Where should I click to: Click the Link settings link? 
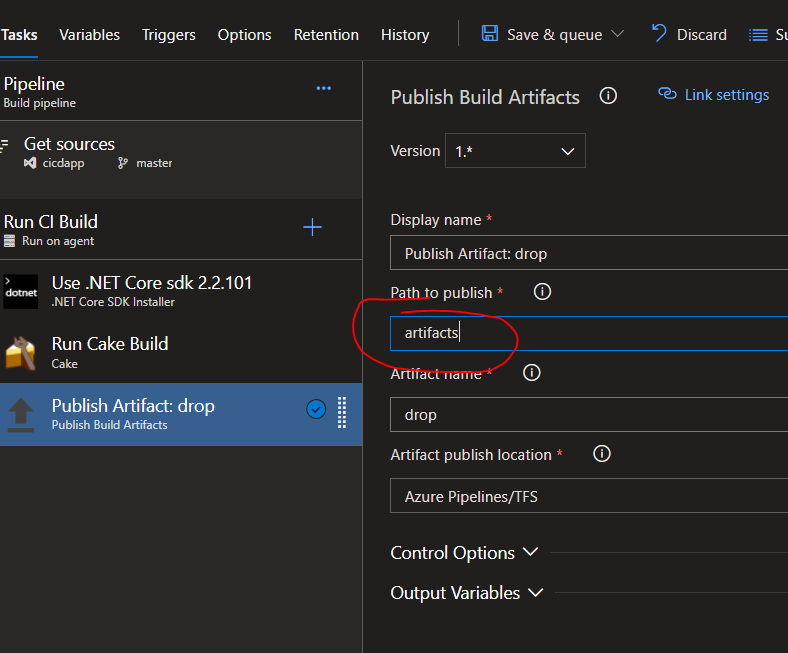coord(713,95)
